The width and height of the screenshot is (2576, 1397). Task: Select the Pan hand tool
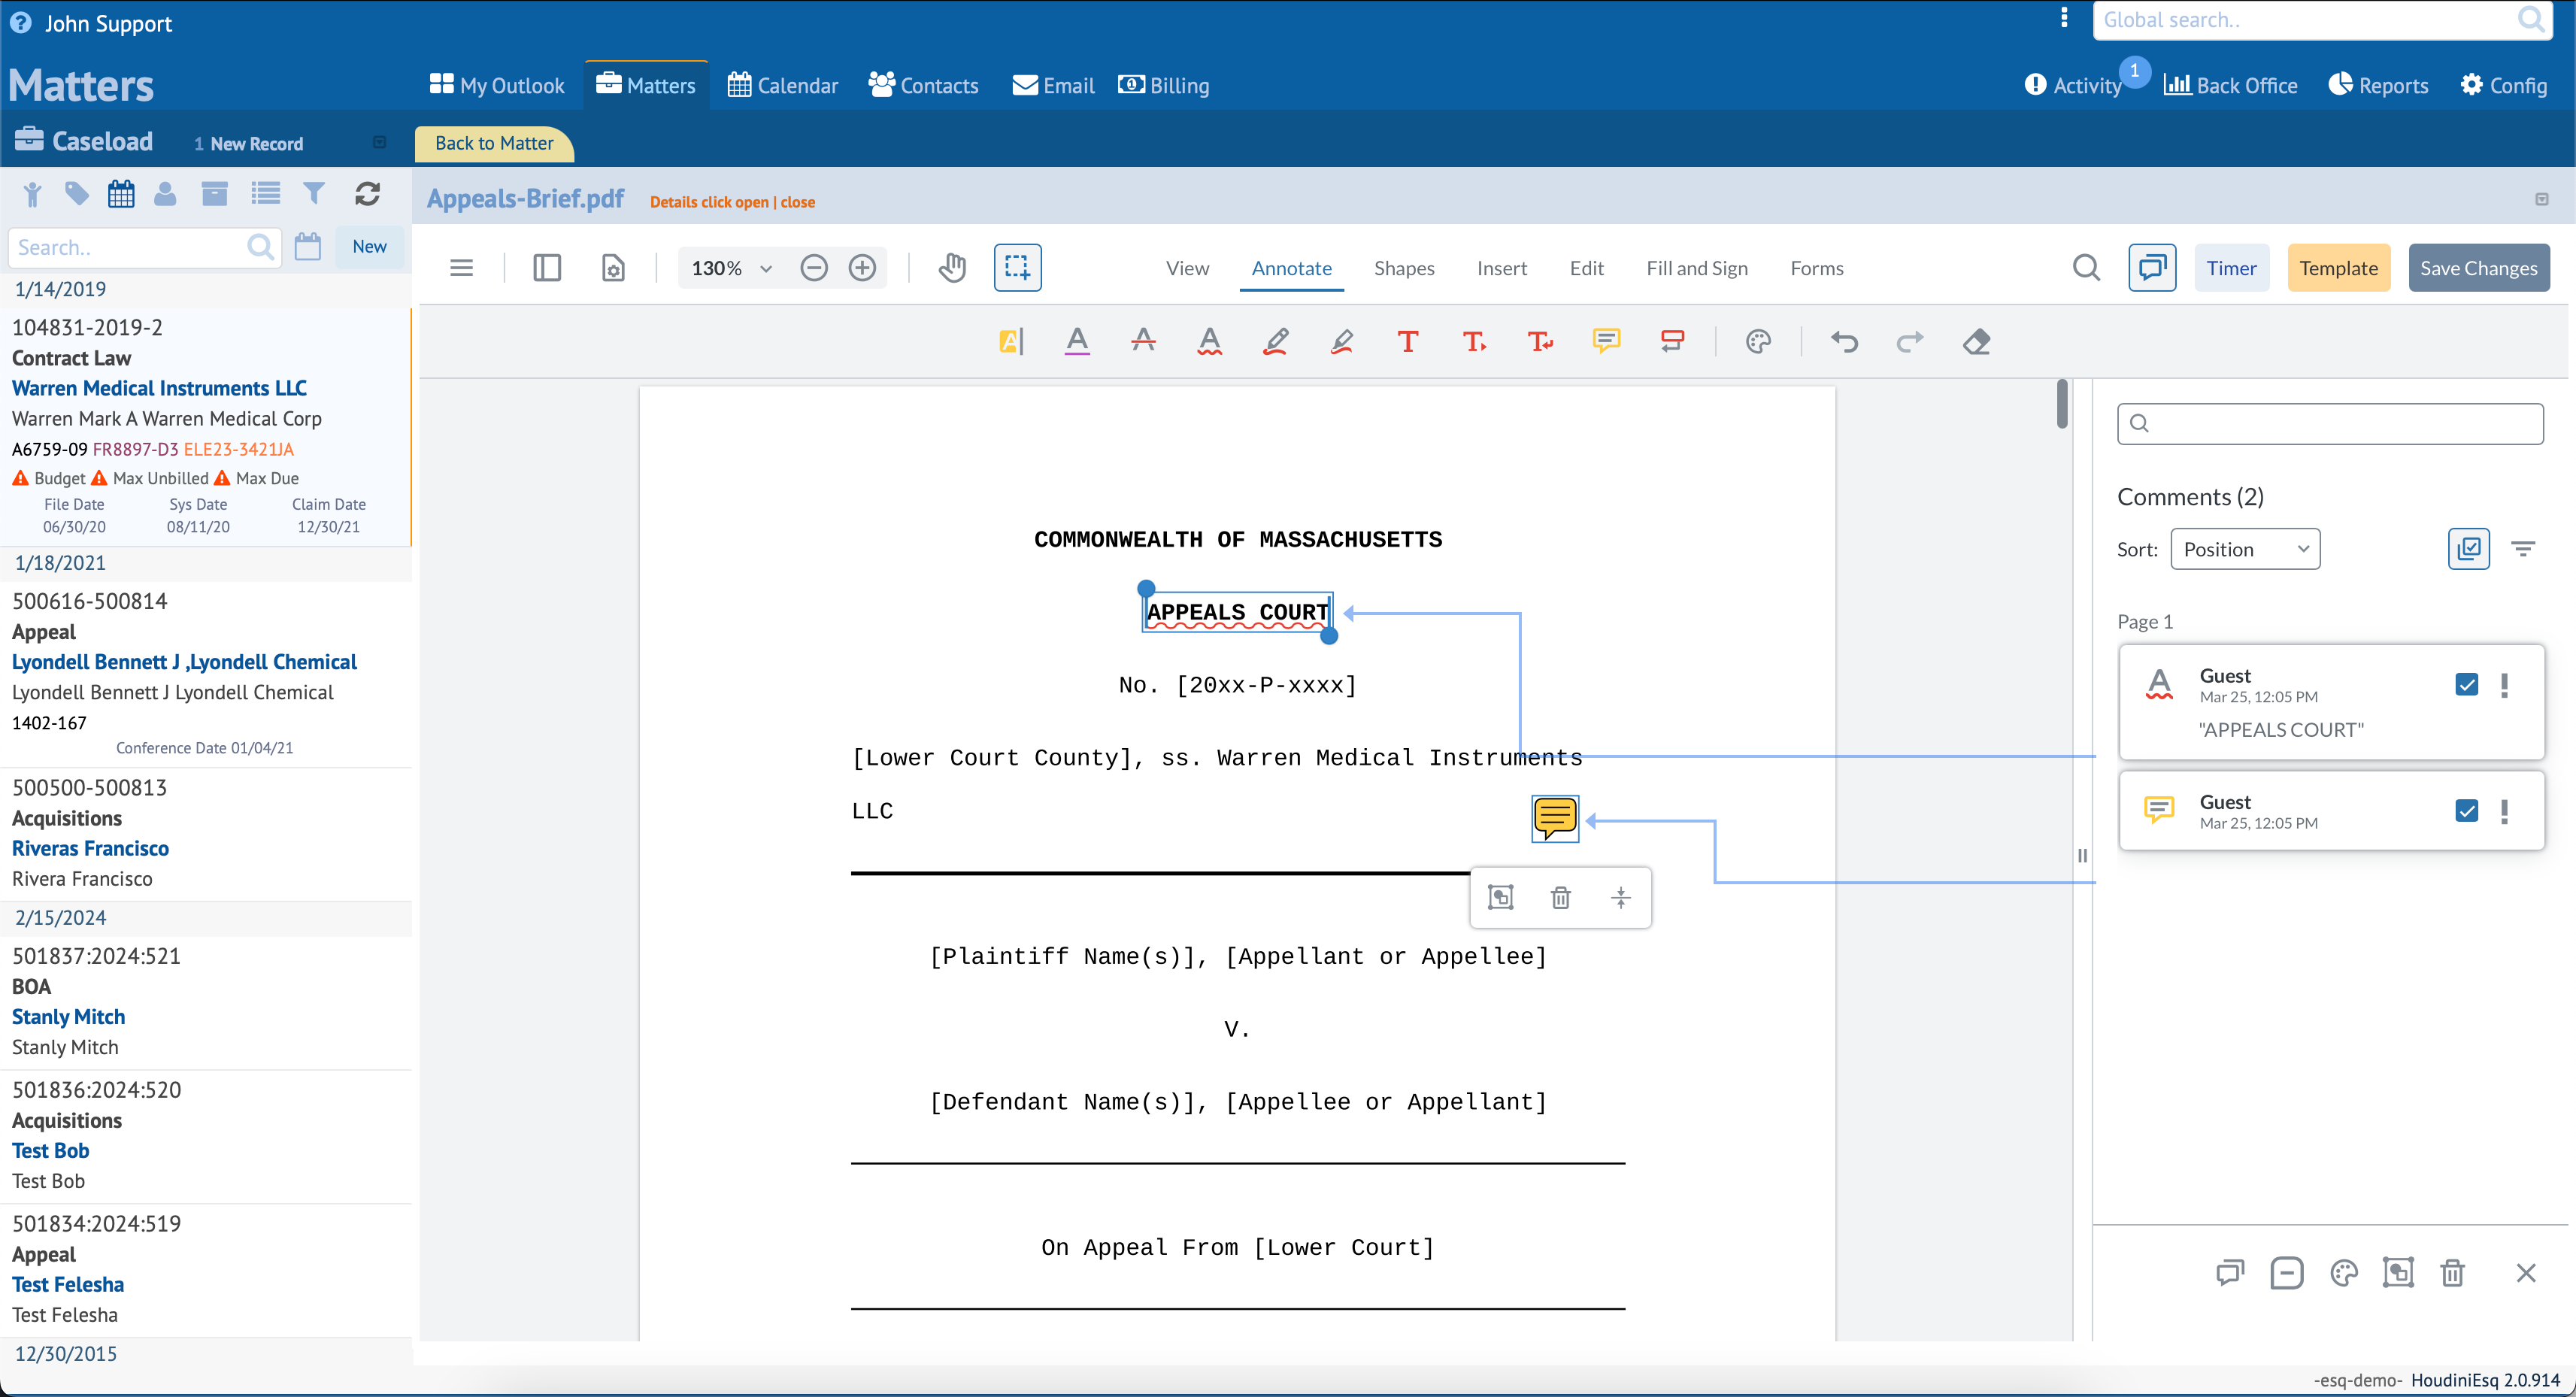pyautogui.click(x=952, y=268)
